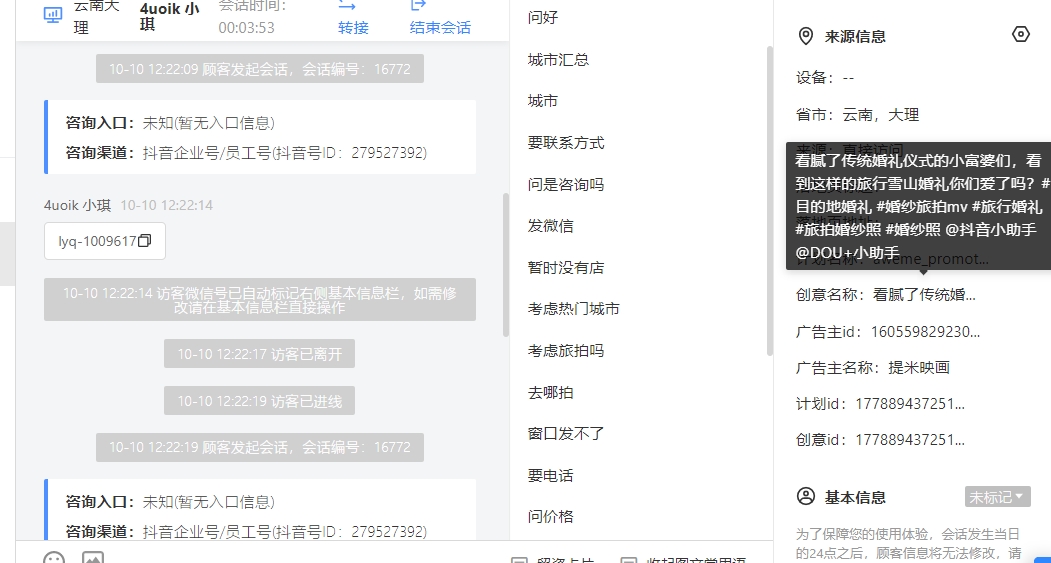Choose the 窗口发不了 quick reply
The image size is (1051, 563).
click(x=566, y=434)
